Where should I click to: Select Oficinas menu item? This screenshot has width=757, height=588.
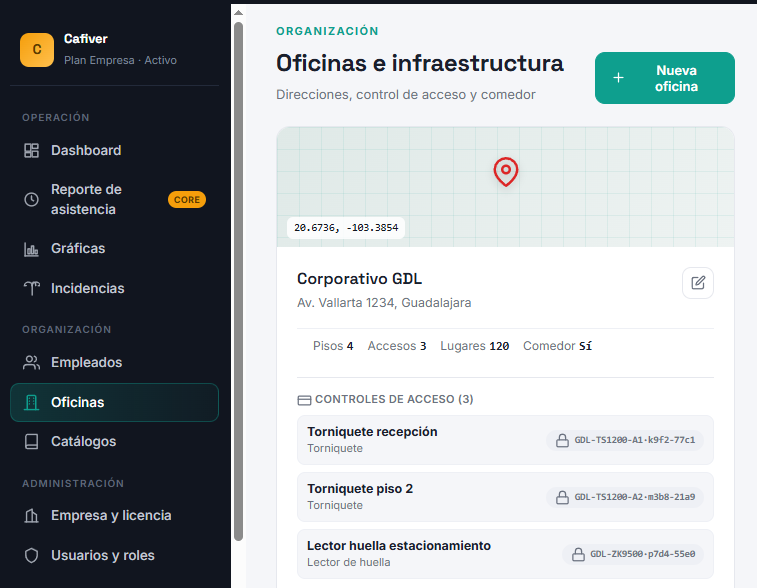point(114,402)
